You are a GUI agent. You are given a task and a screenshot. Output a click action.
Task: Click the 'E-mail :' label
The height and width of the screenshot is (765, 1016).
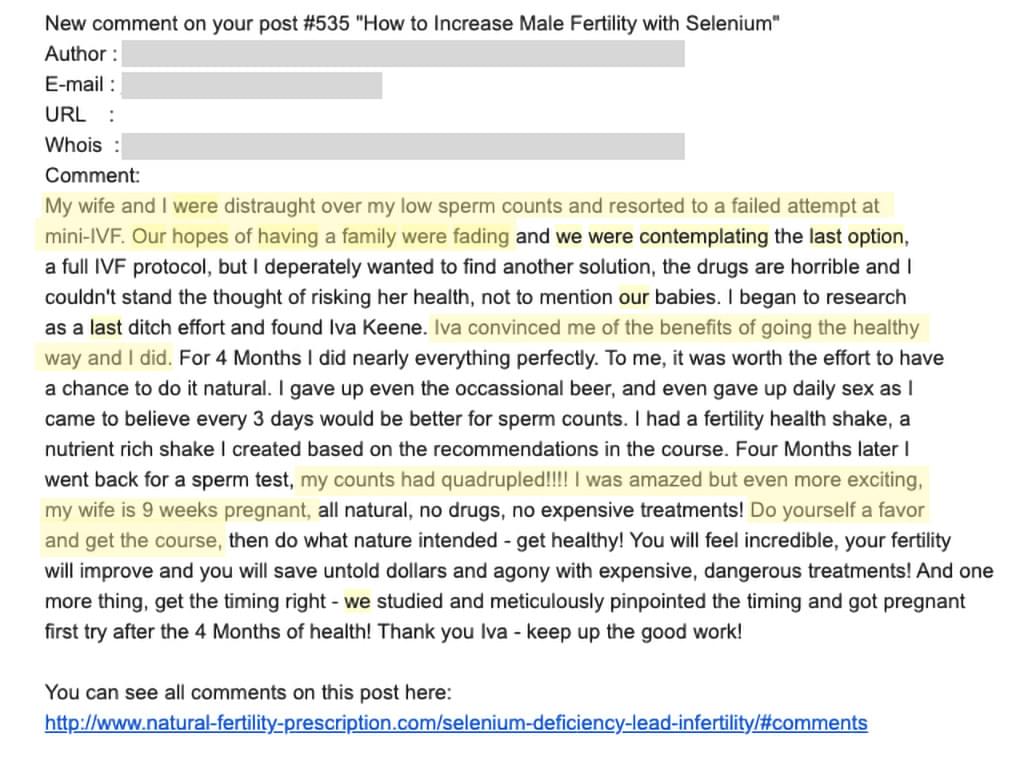click(x=80, y=84)
